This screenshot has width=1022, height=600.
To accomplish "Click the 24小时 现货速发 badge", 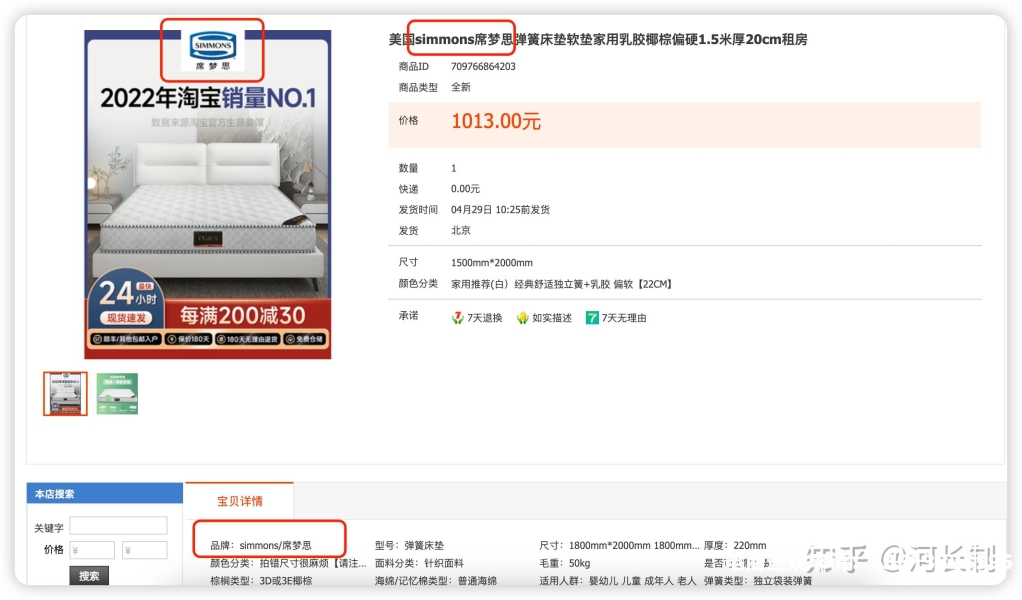I will tap(126, 302).
